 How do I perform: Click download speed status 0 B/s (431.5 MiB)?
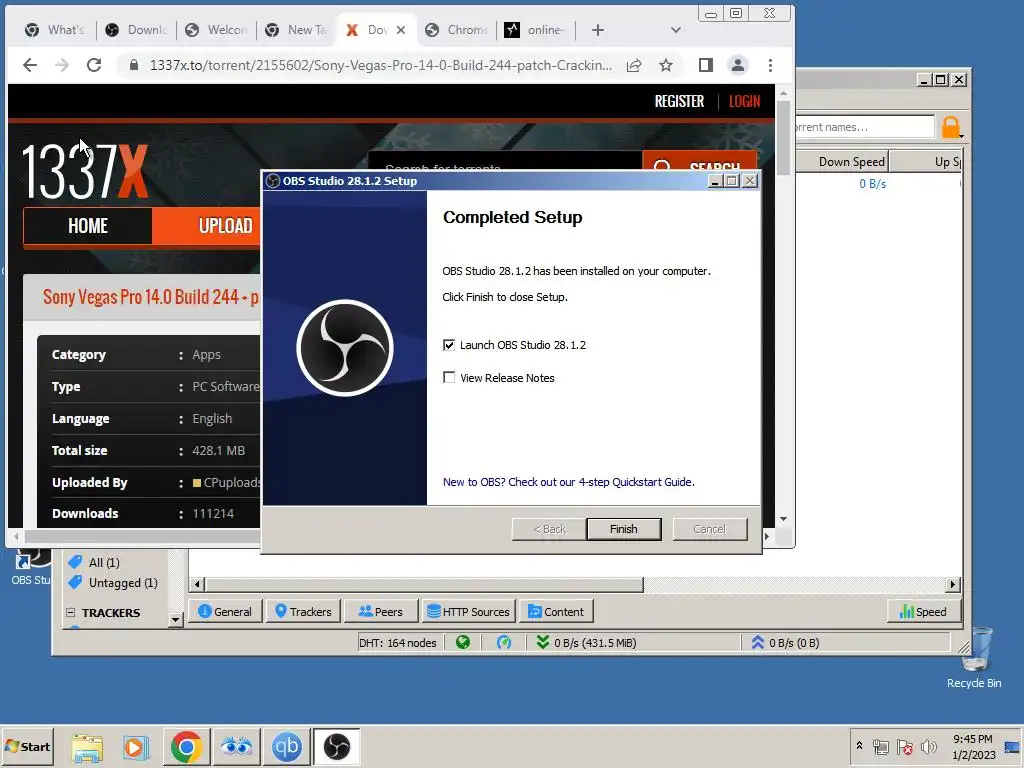[586, 643]
